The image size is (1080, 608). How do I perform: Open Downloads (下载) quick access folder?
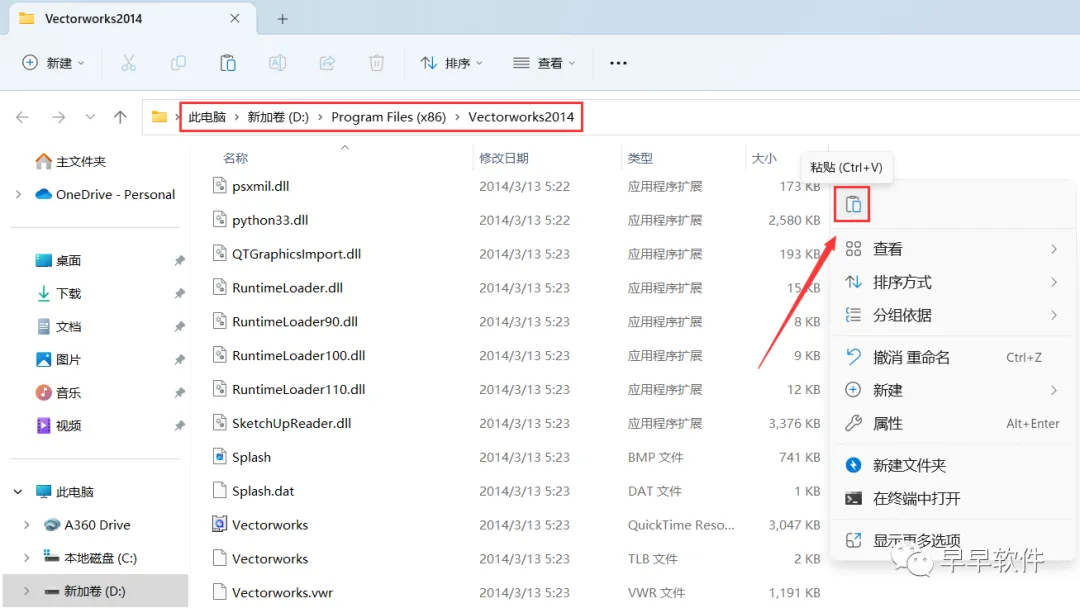click(x=59, y=293)
